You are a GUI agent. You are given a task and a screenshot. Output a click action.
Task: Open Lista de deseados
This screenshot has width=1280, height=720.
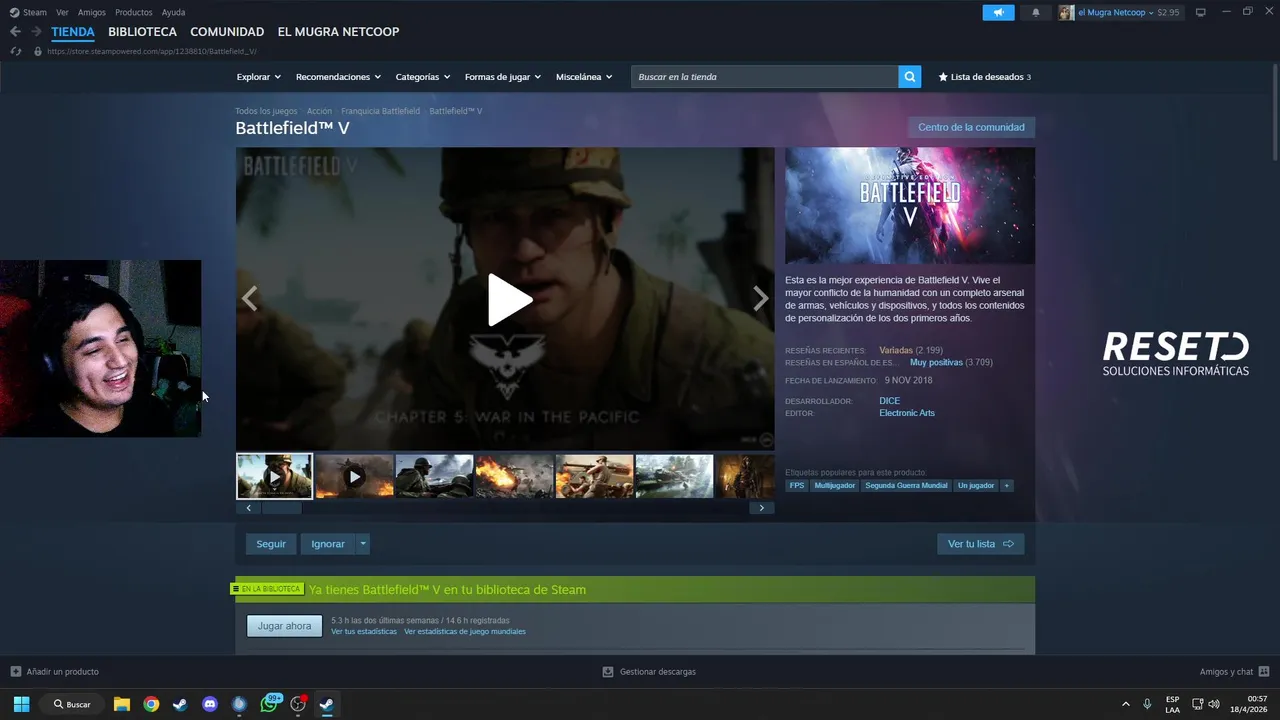(984, 77)
